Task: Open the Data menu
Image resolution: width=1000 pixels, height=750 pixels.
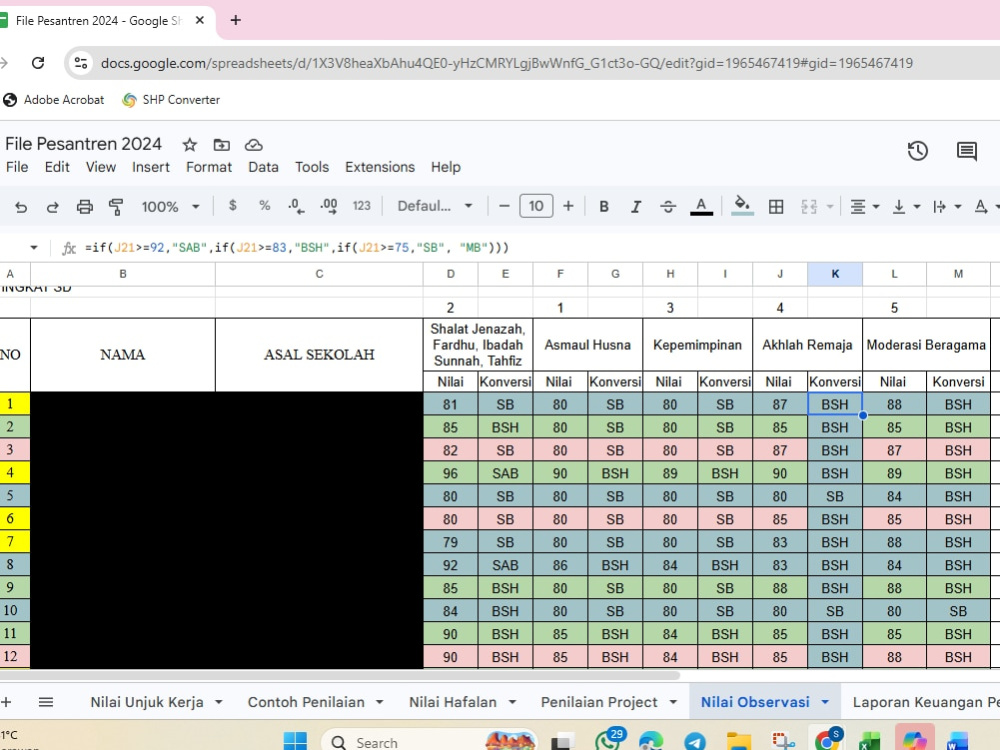Action: pos(263,167)
